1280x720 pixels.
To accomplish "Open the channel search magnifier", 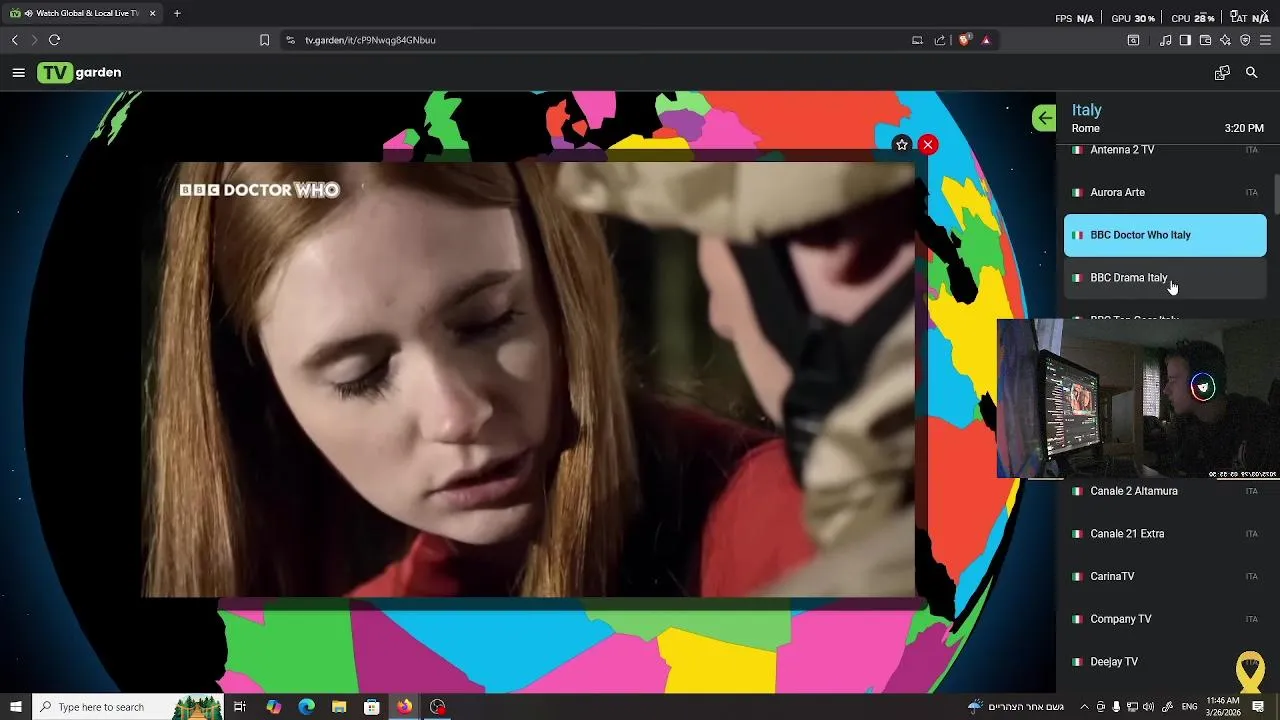I will coord(1251,73).
